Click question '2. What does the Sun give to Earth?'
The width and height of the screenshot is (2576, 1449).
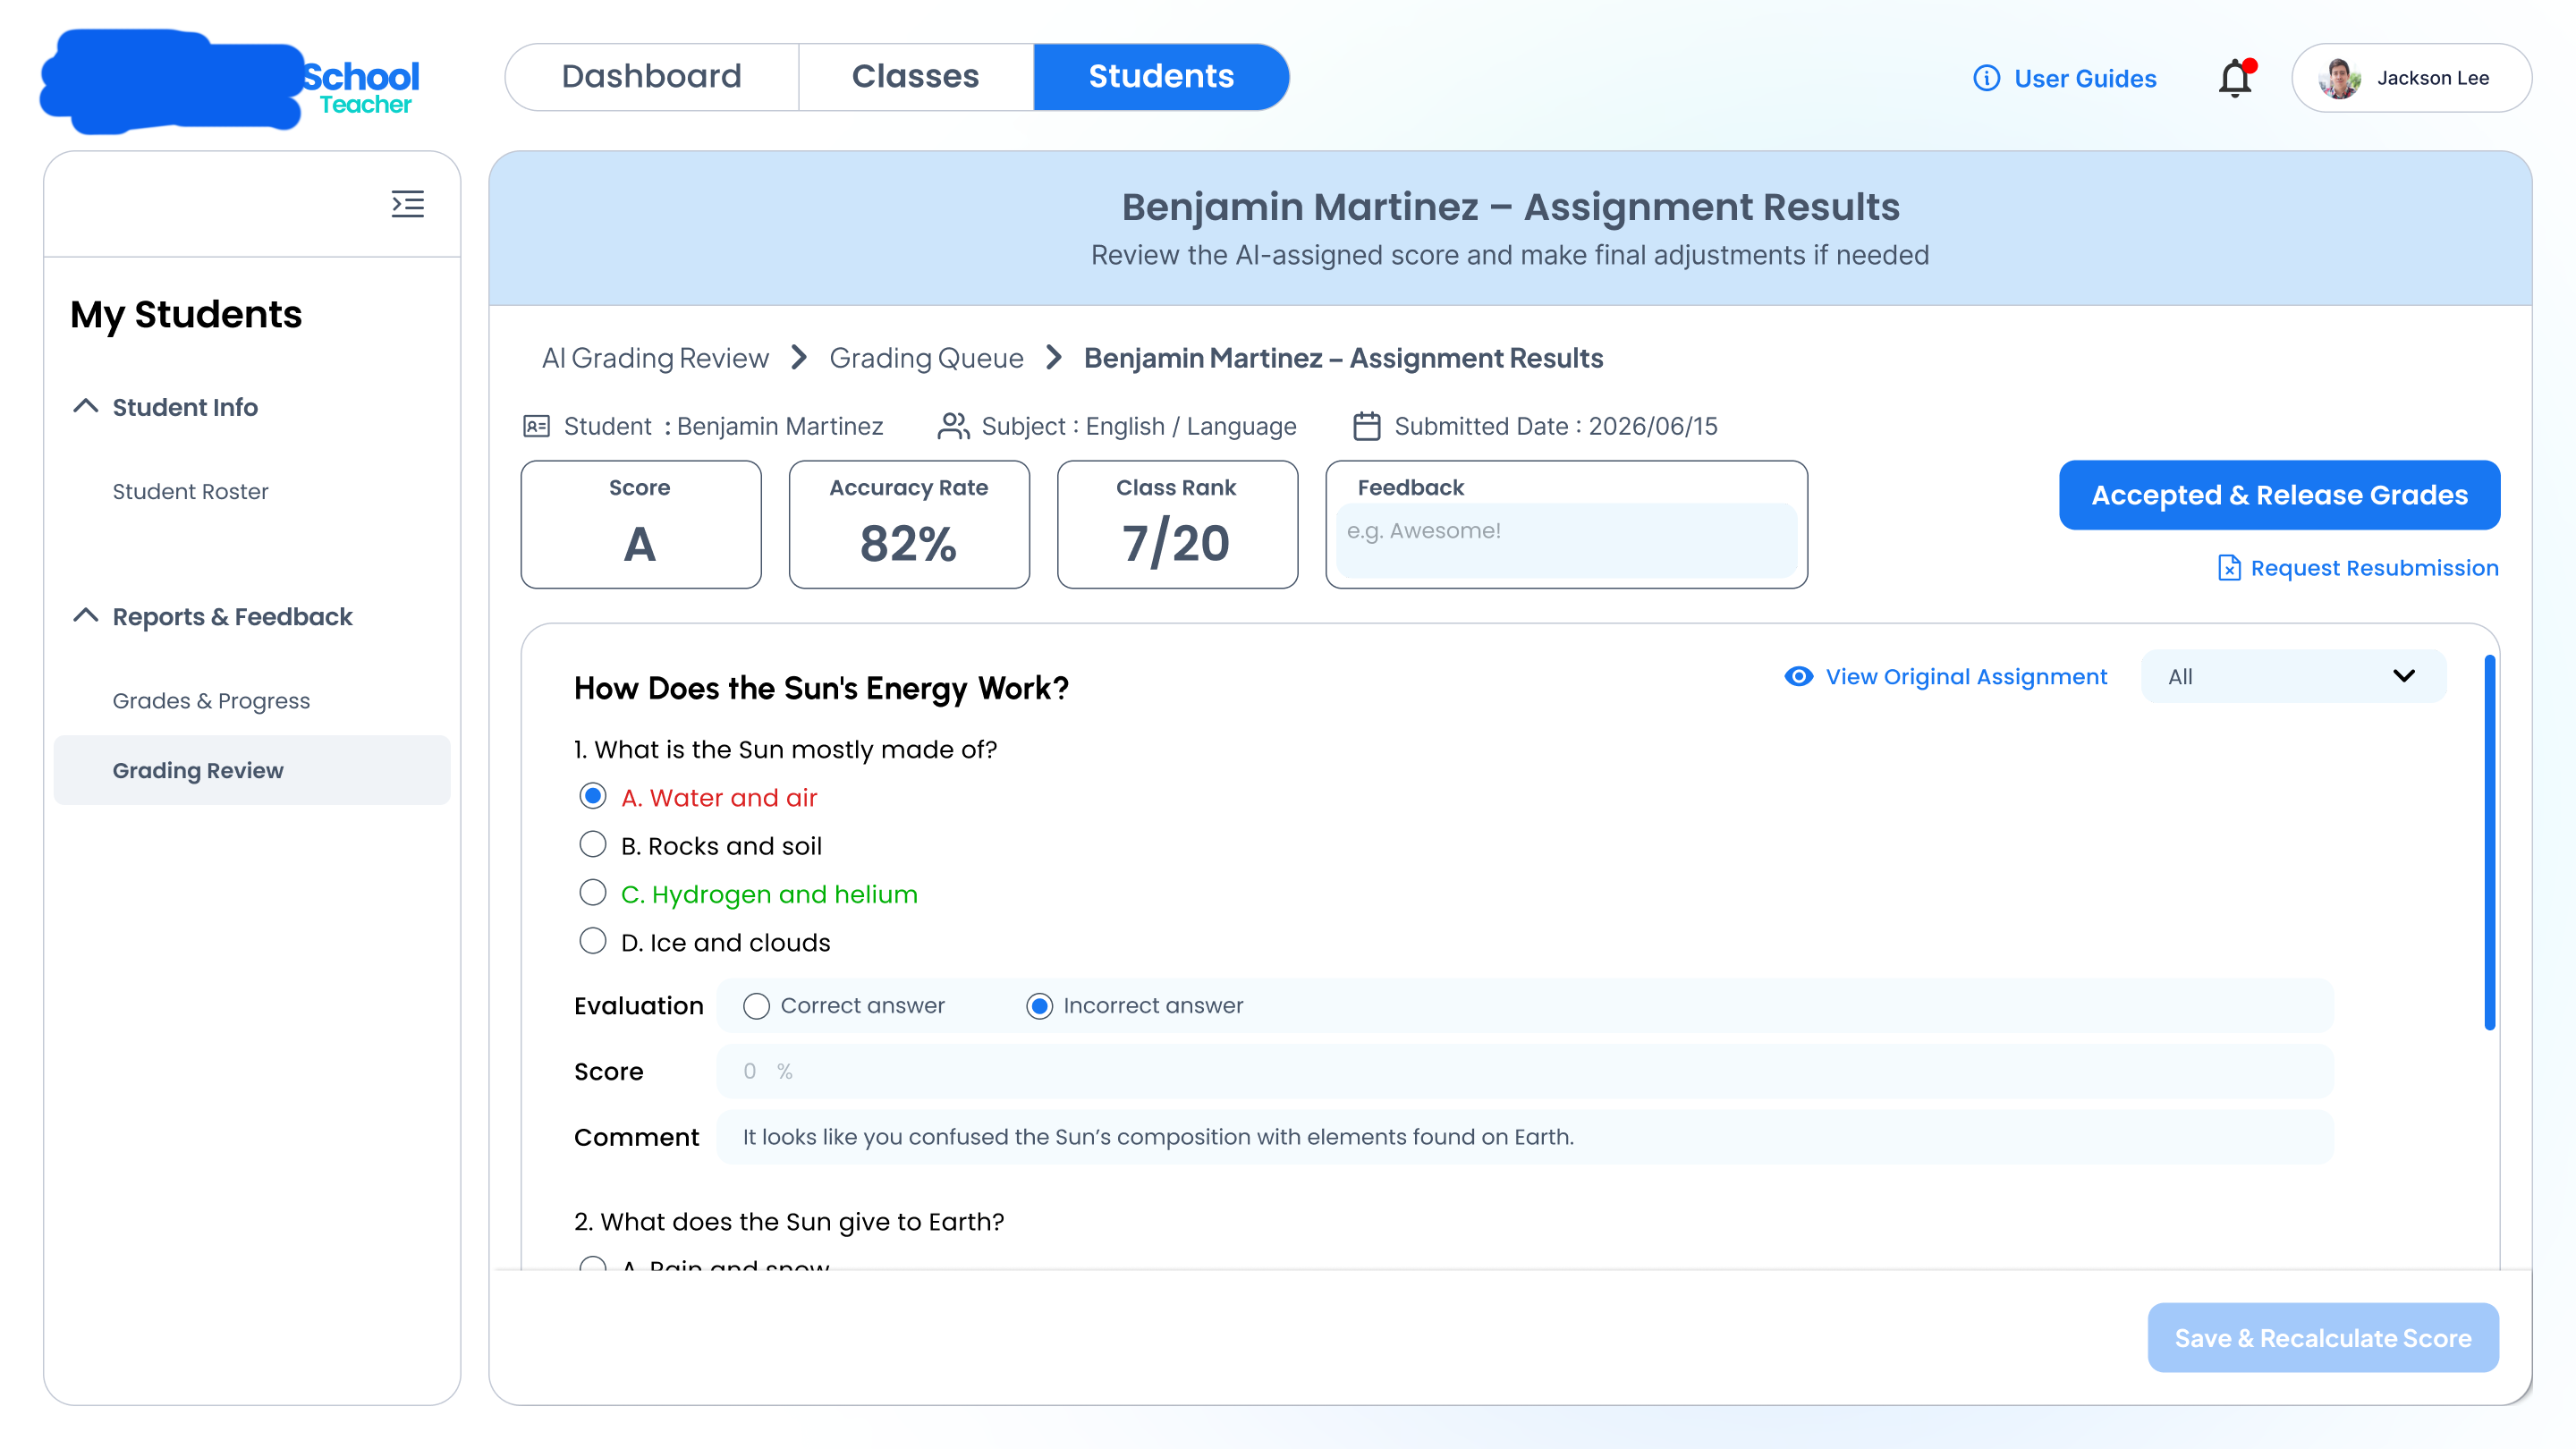(789, 1221)
